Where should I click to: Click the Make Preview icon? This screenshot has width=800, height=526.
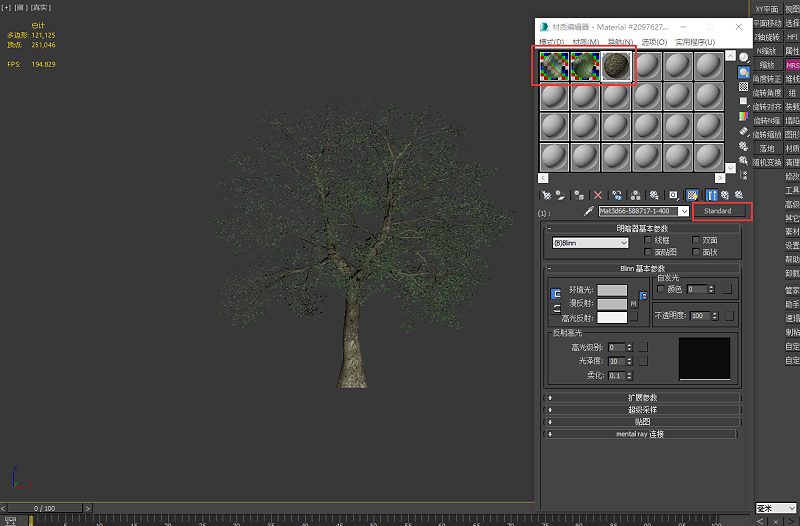pos(744,131)
